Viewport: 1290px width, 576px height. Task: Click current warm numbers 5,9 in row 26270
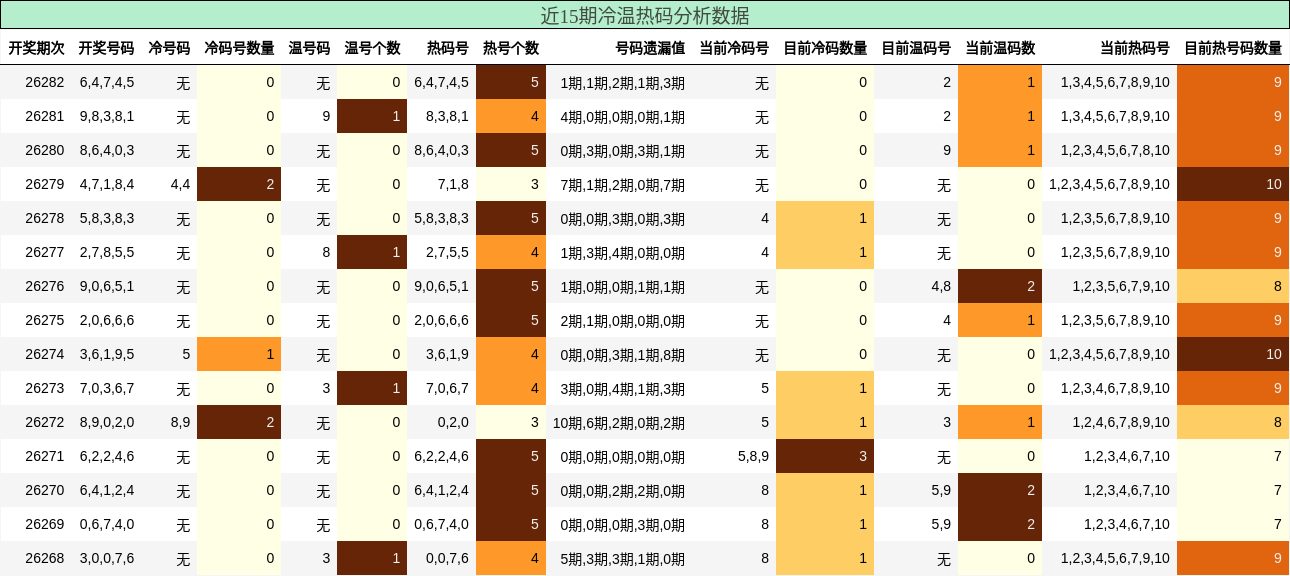(x=941, y=490)
